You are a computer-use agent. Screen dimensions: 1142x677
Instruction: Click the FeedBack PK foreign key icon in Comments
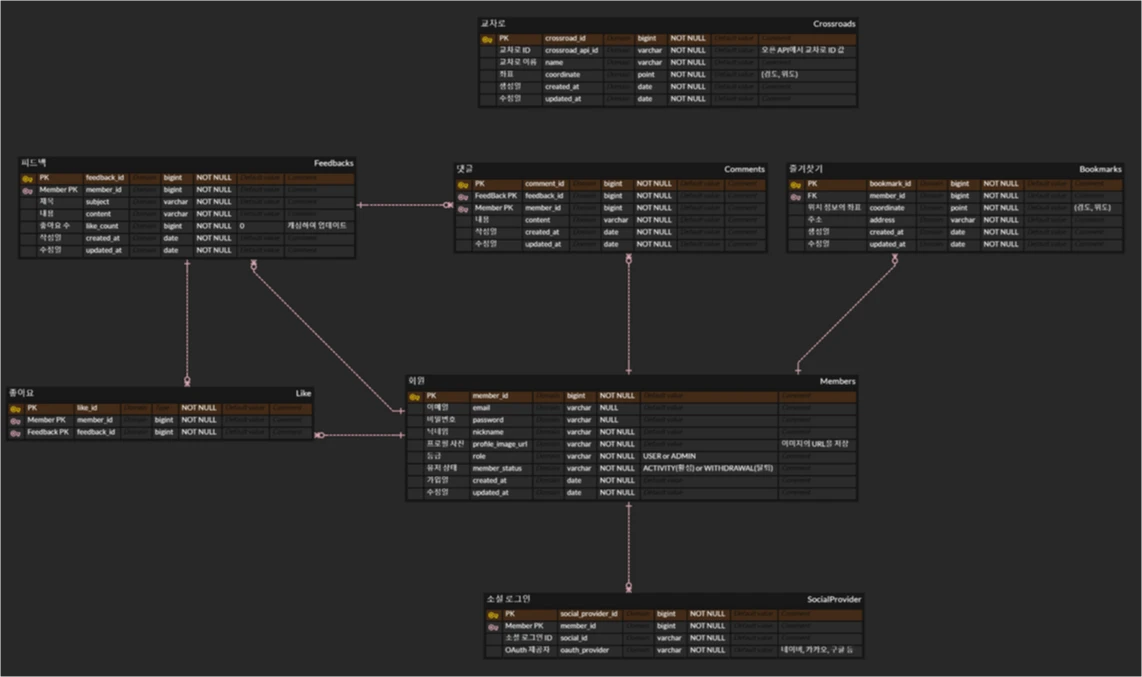pyautogui.click(x=462, y=197)
